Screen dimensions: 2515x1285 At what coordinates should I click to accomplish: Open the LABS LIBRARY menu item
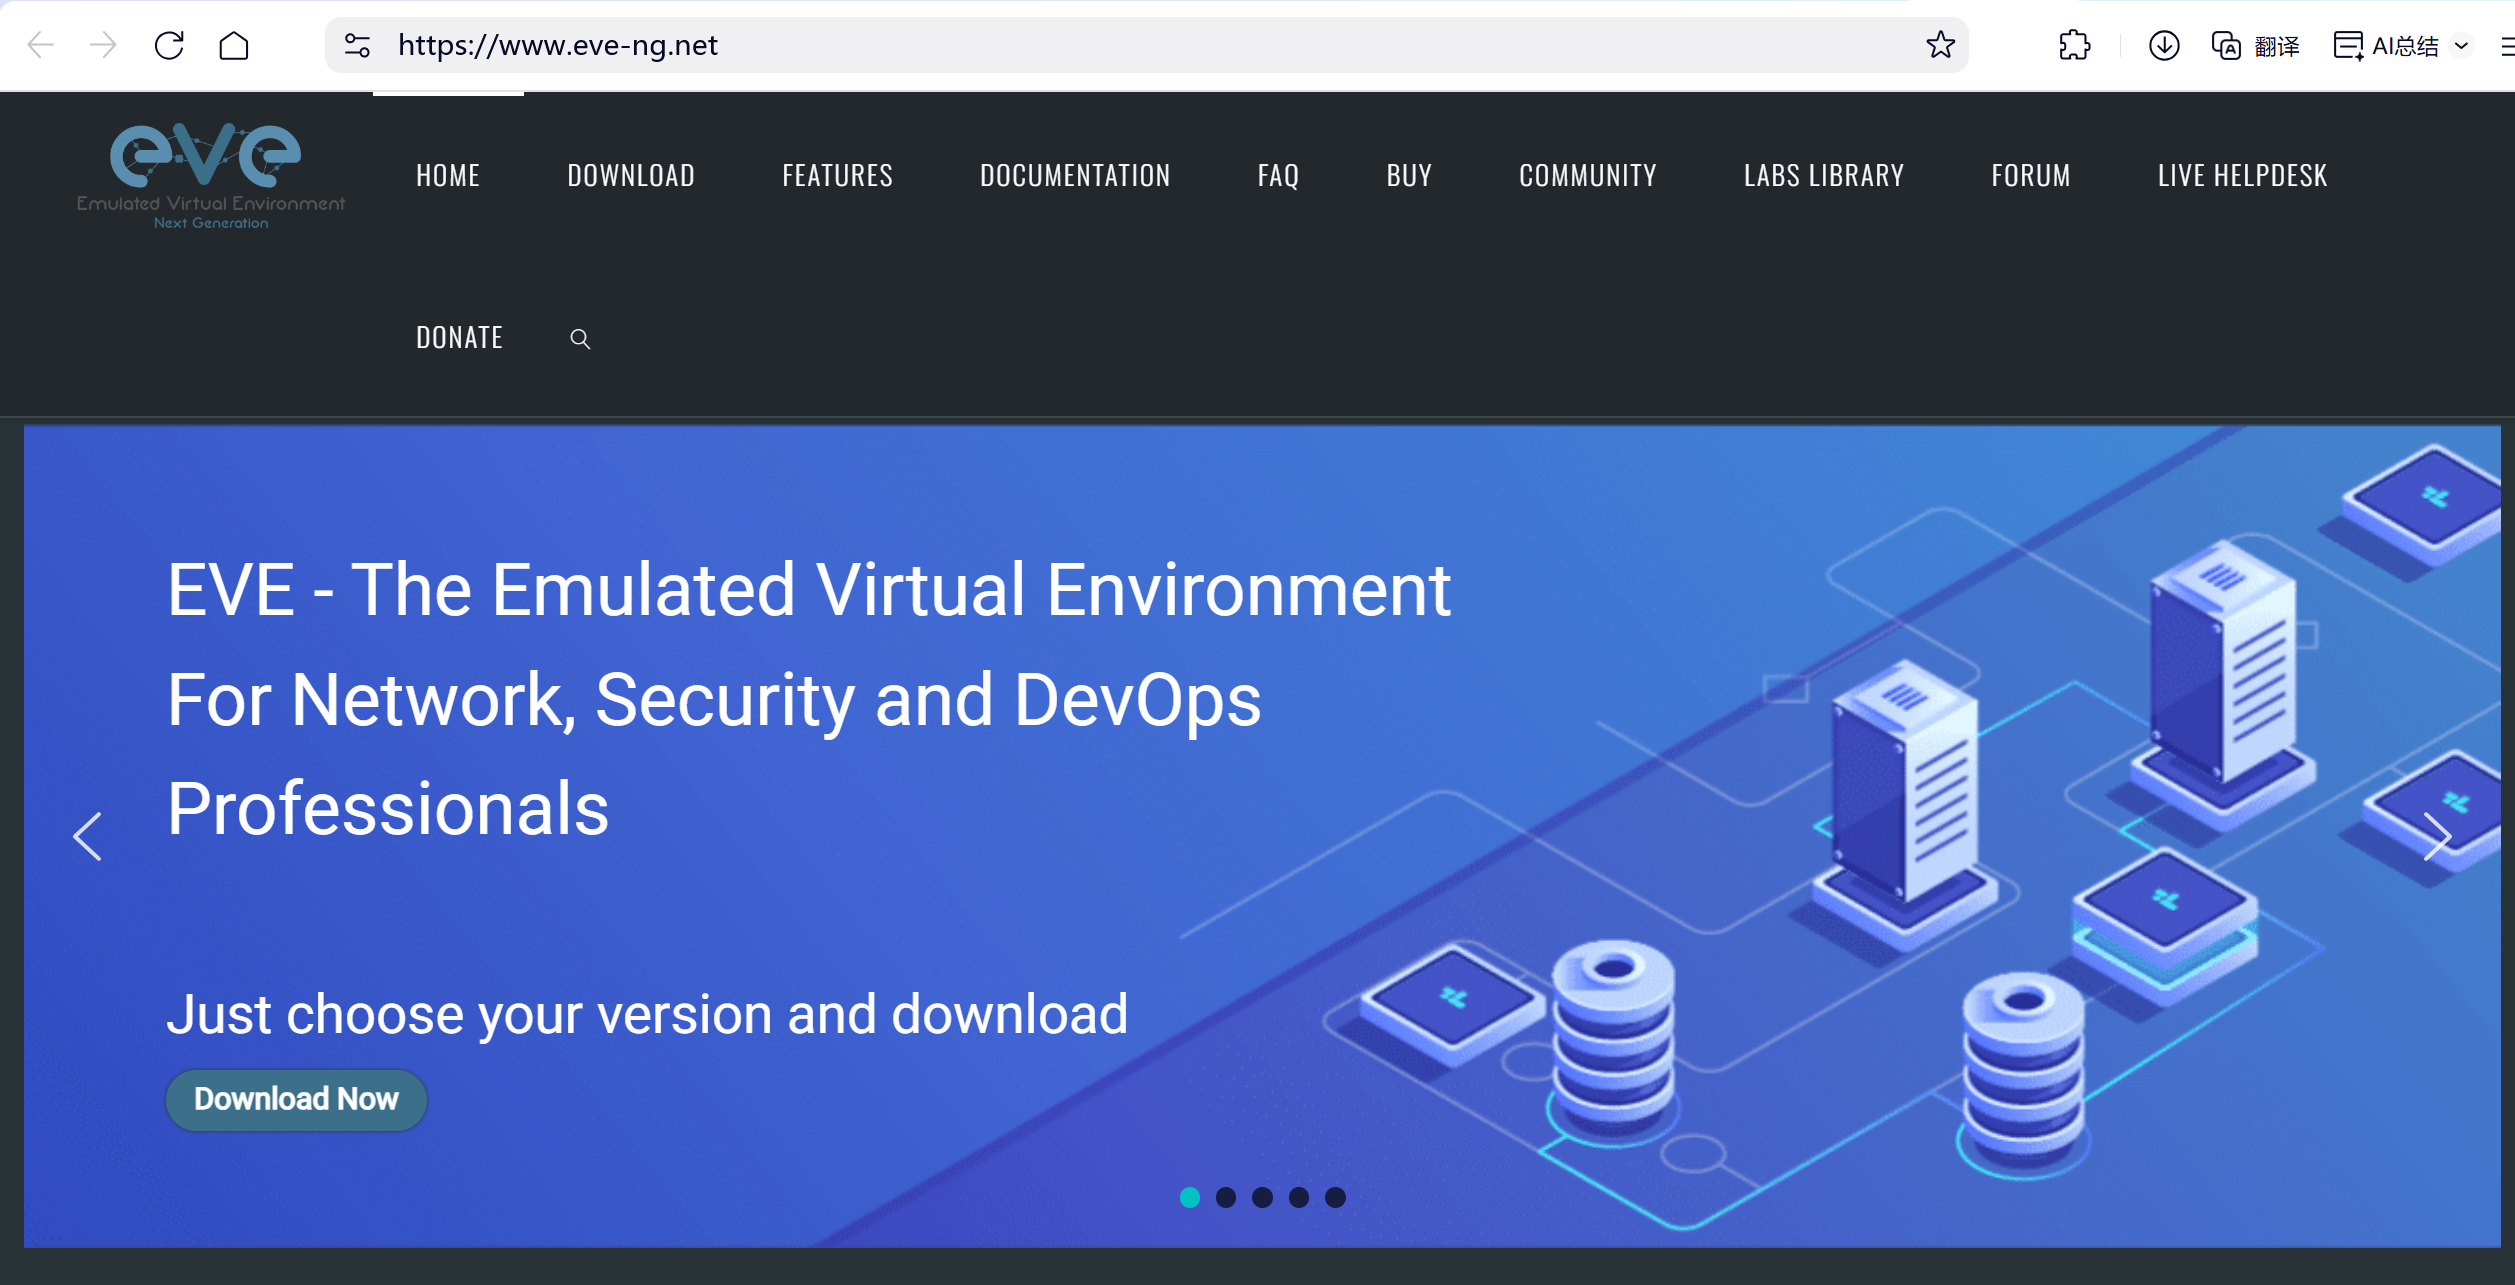(1824, 176)
